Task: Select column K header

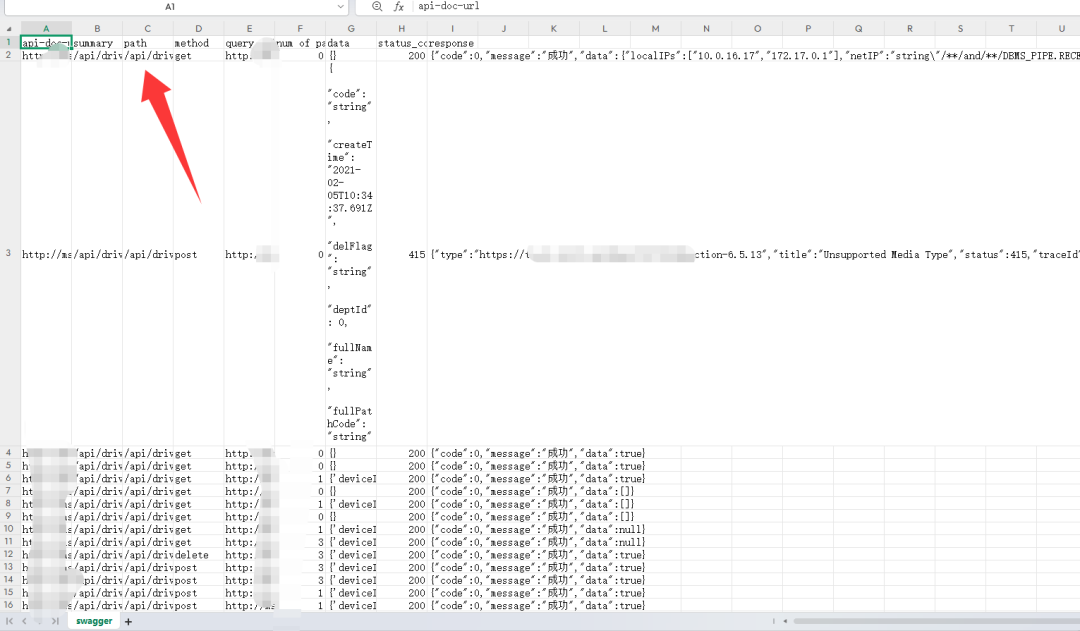Action: 554,29
